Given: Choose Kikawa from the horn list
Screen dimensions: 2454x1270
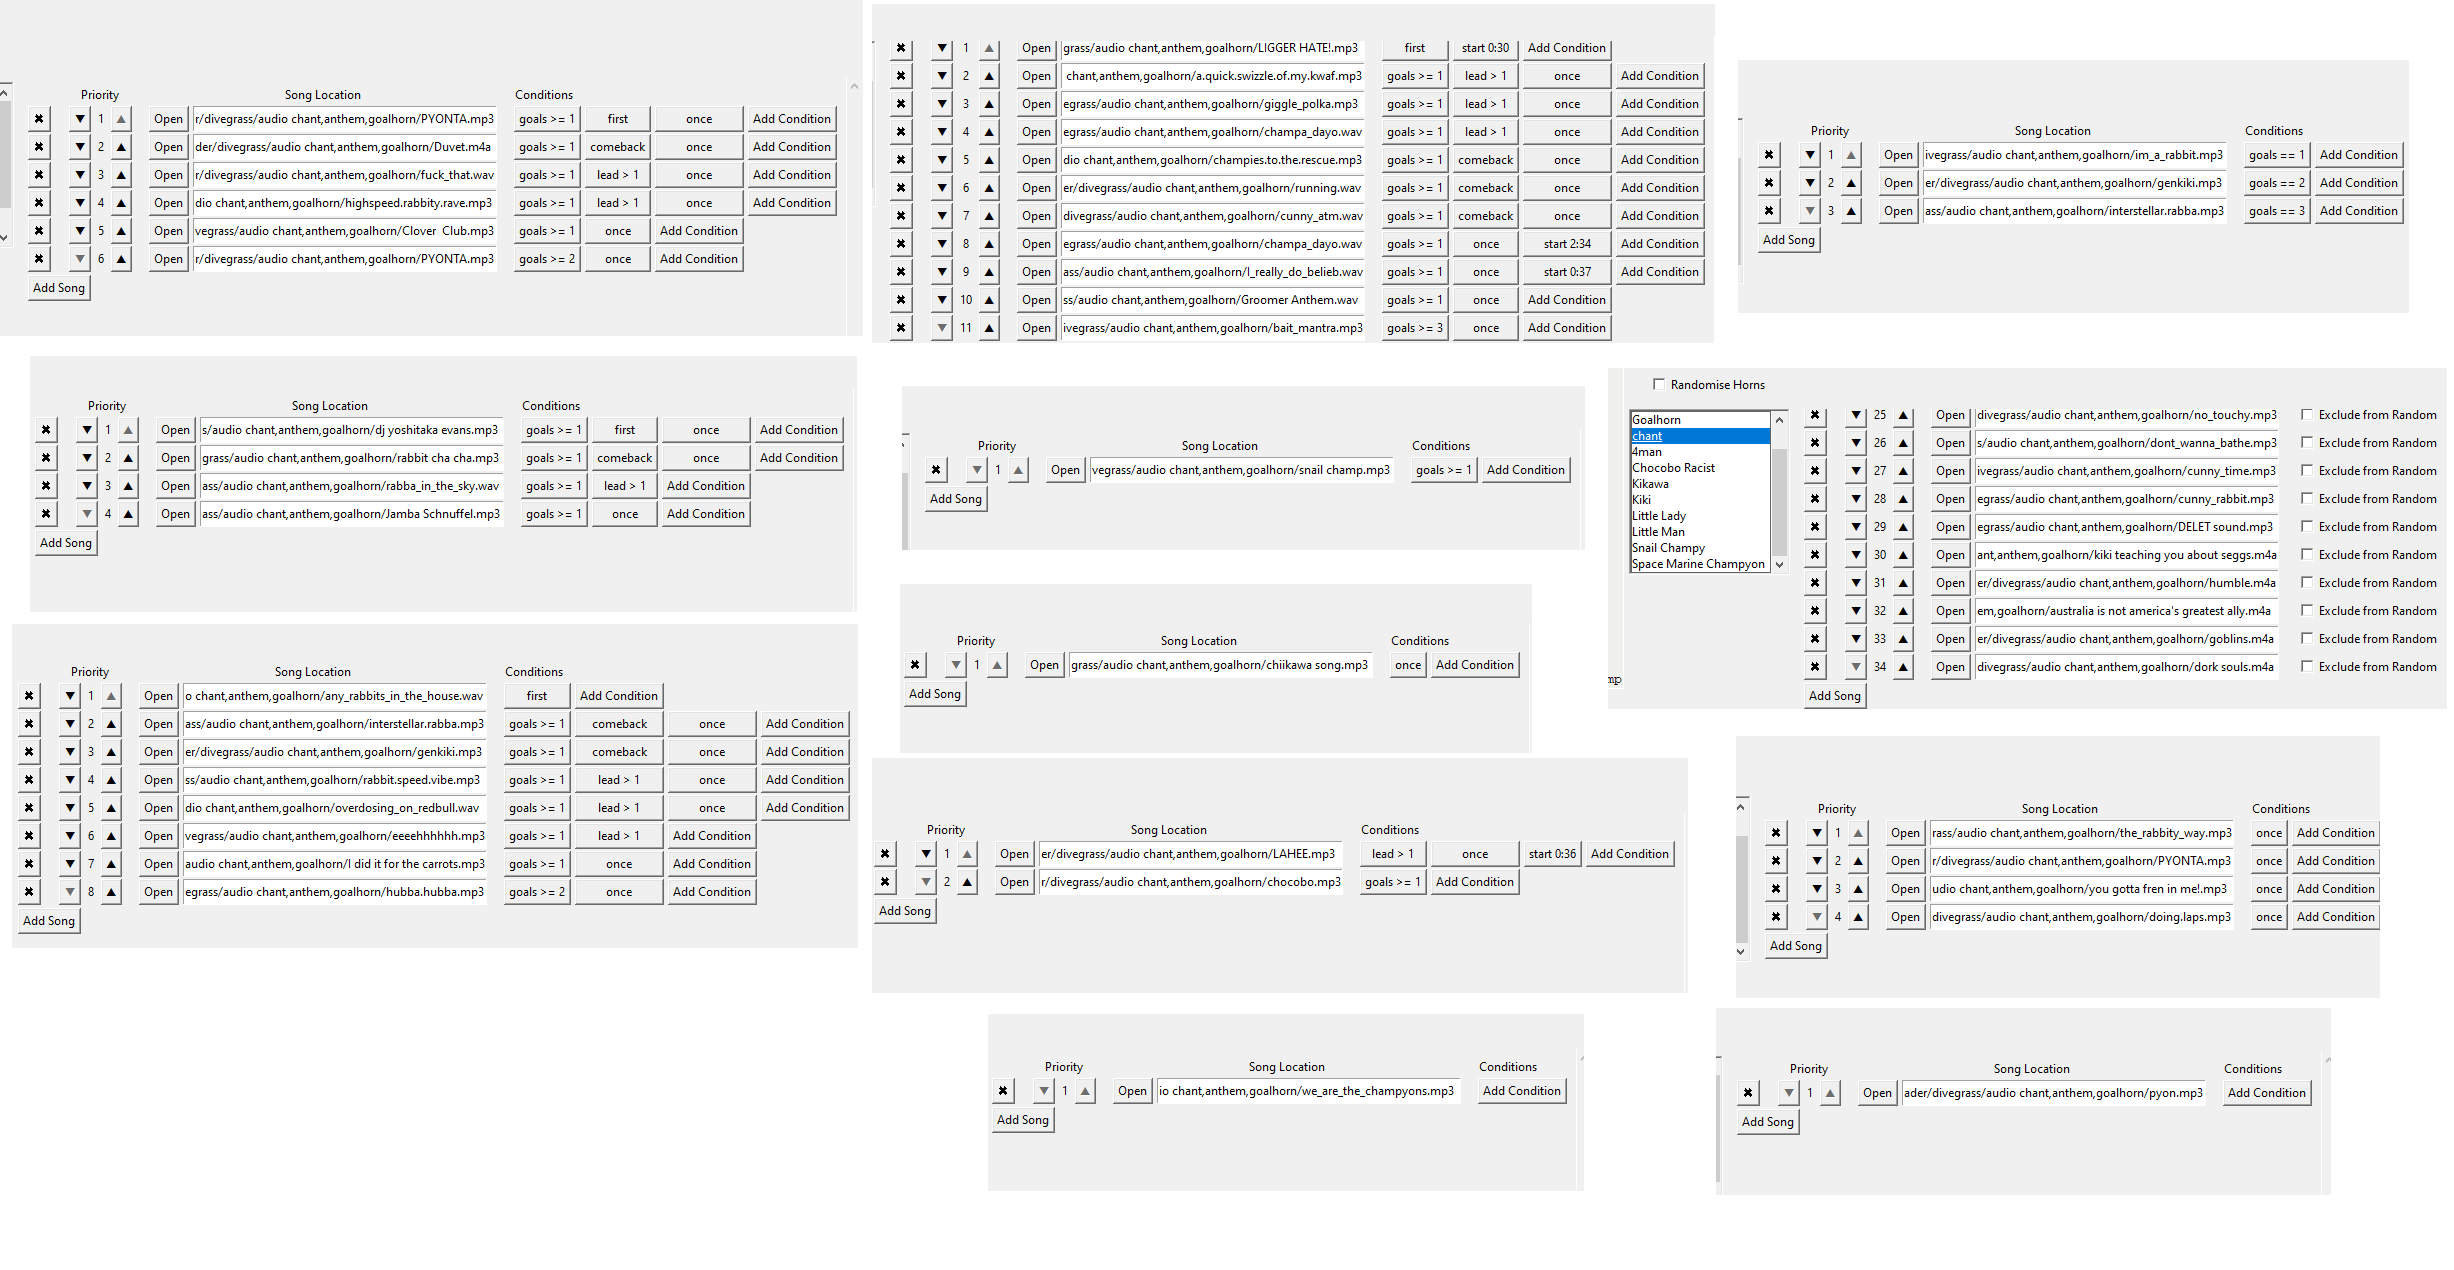Looking at the screenshot, I should (x=1700, y=484).
